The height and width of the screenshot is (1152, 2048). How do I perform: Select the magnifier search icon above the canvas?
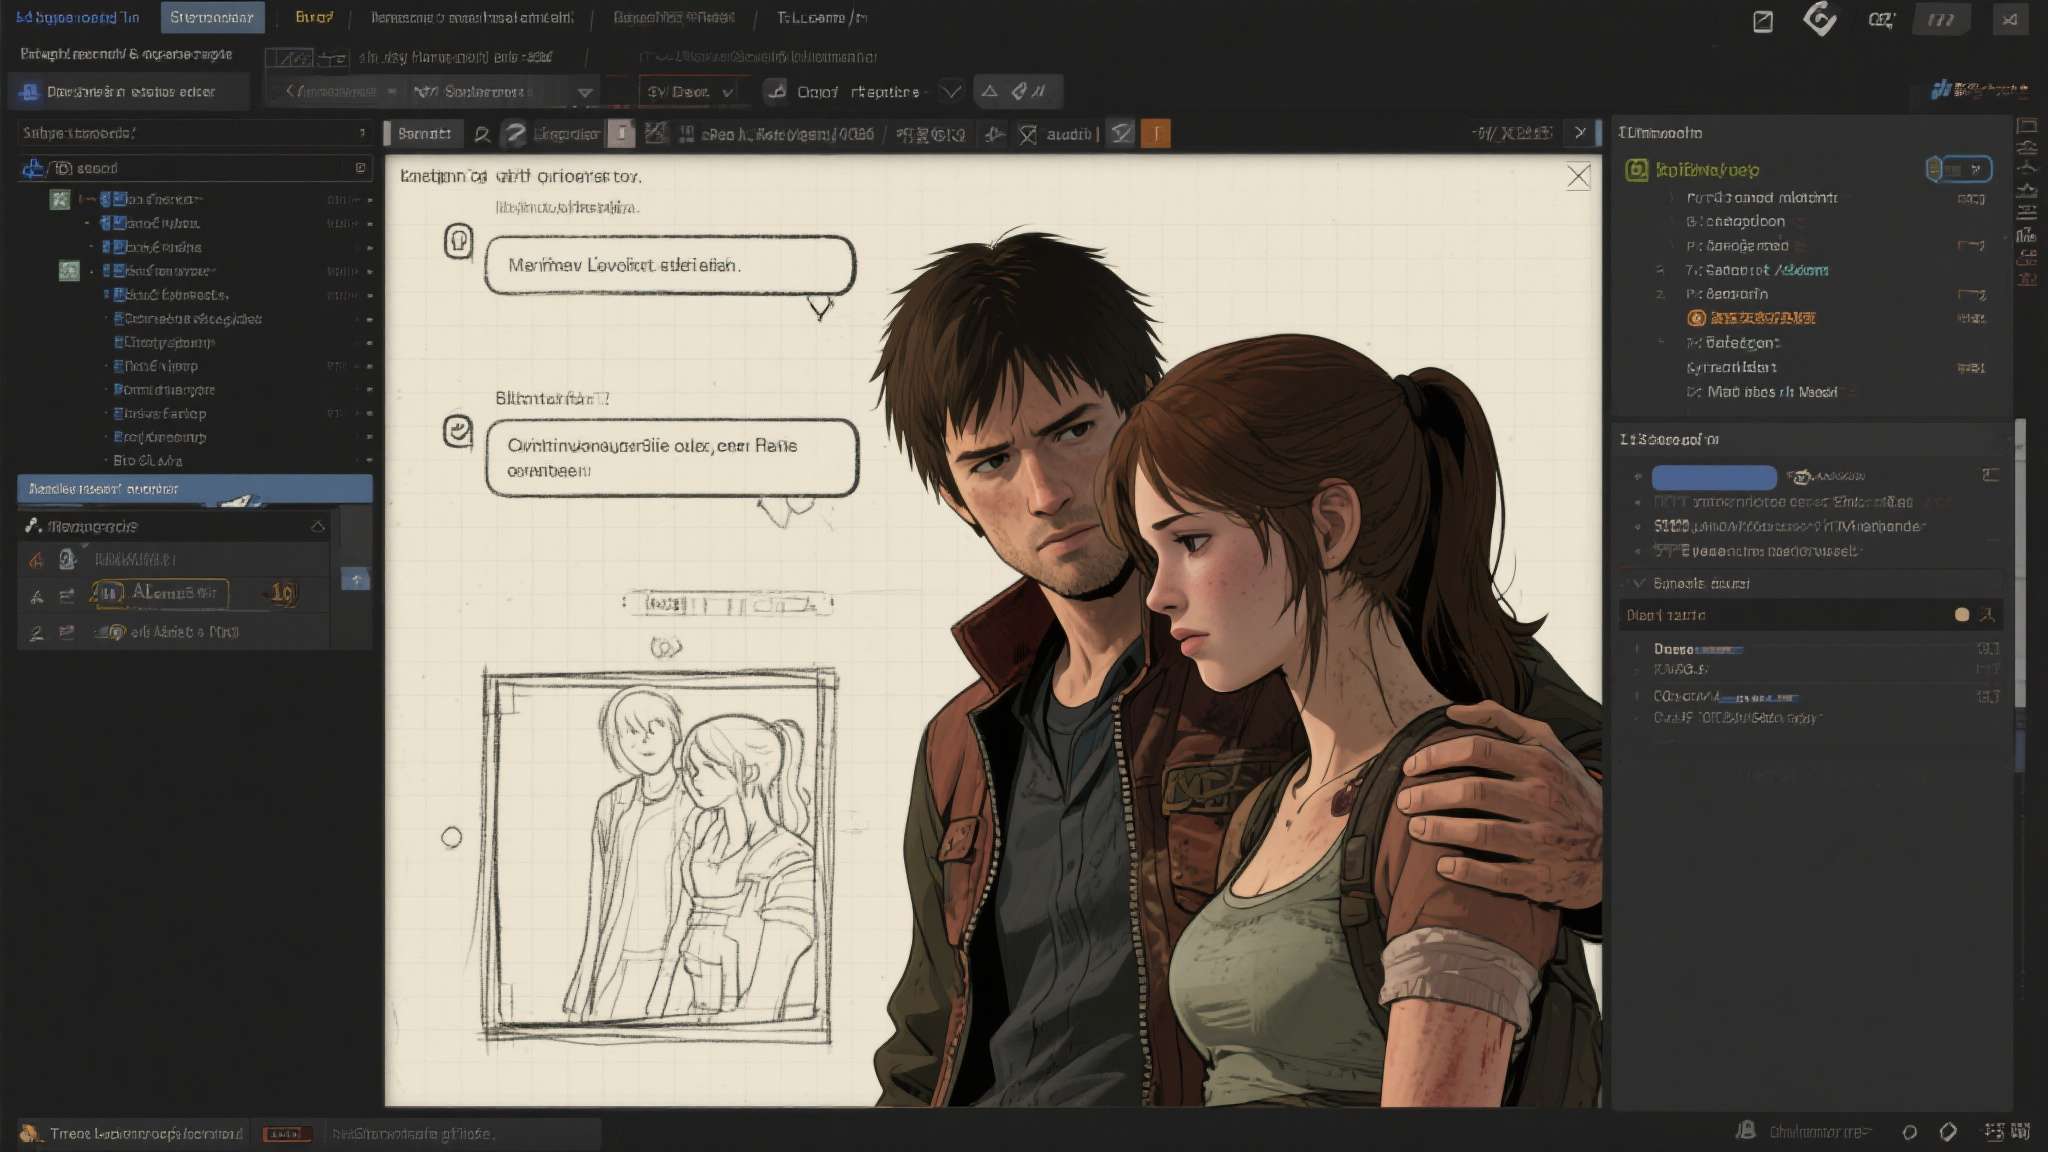coord(482,134)
